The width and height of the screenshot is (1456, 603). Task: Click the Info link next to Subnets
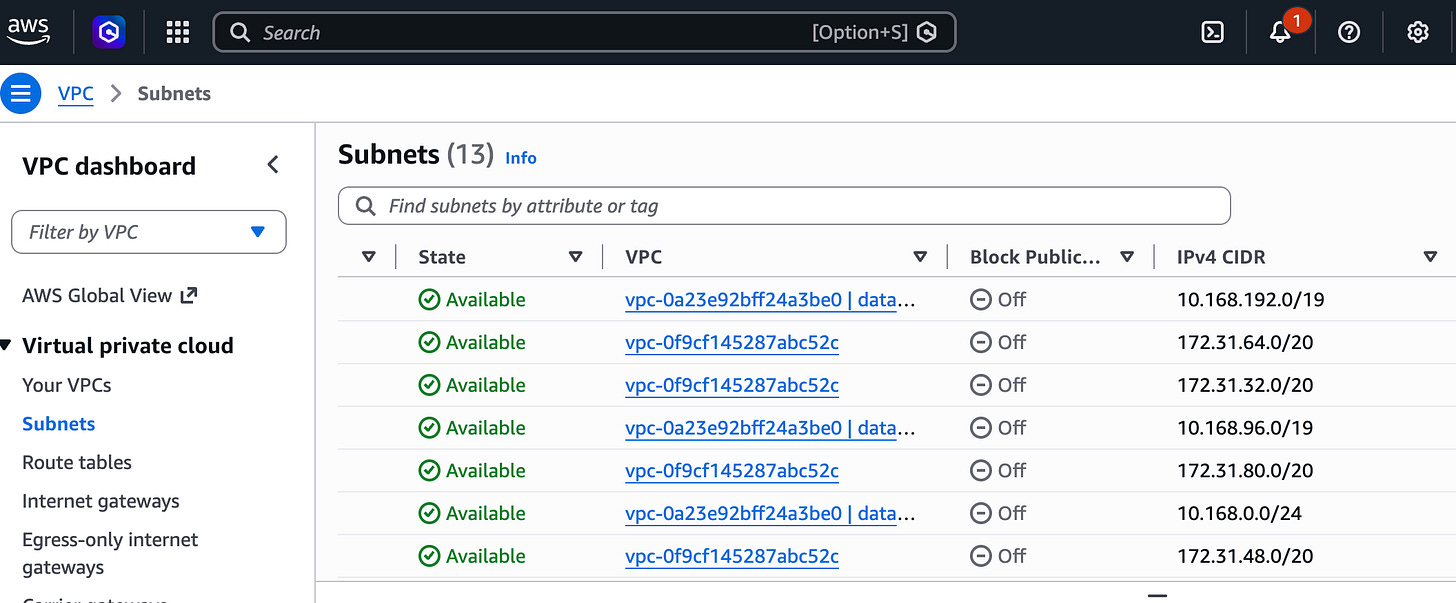tap(521, 158)
